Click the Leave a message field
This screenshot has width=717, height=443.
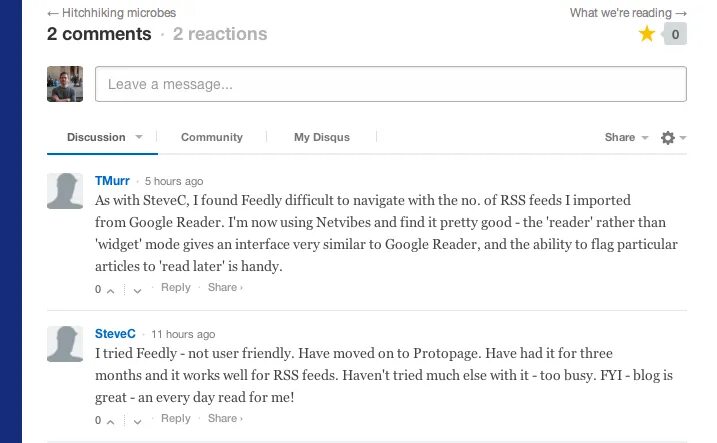[390, 84]
